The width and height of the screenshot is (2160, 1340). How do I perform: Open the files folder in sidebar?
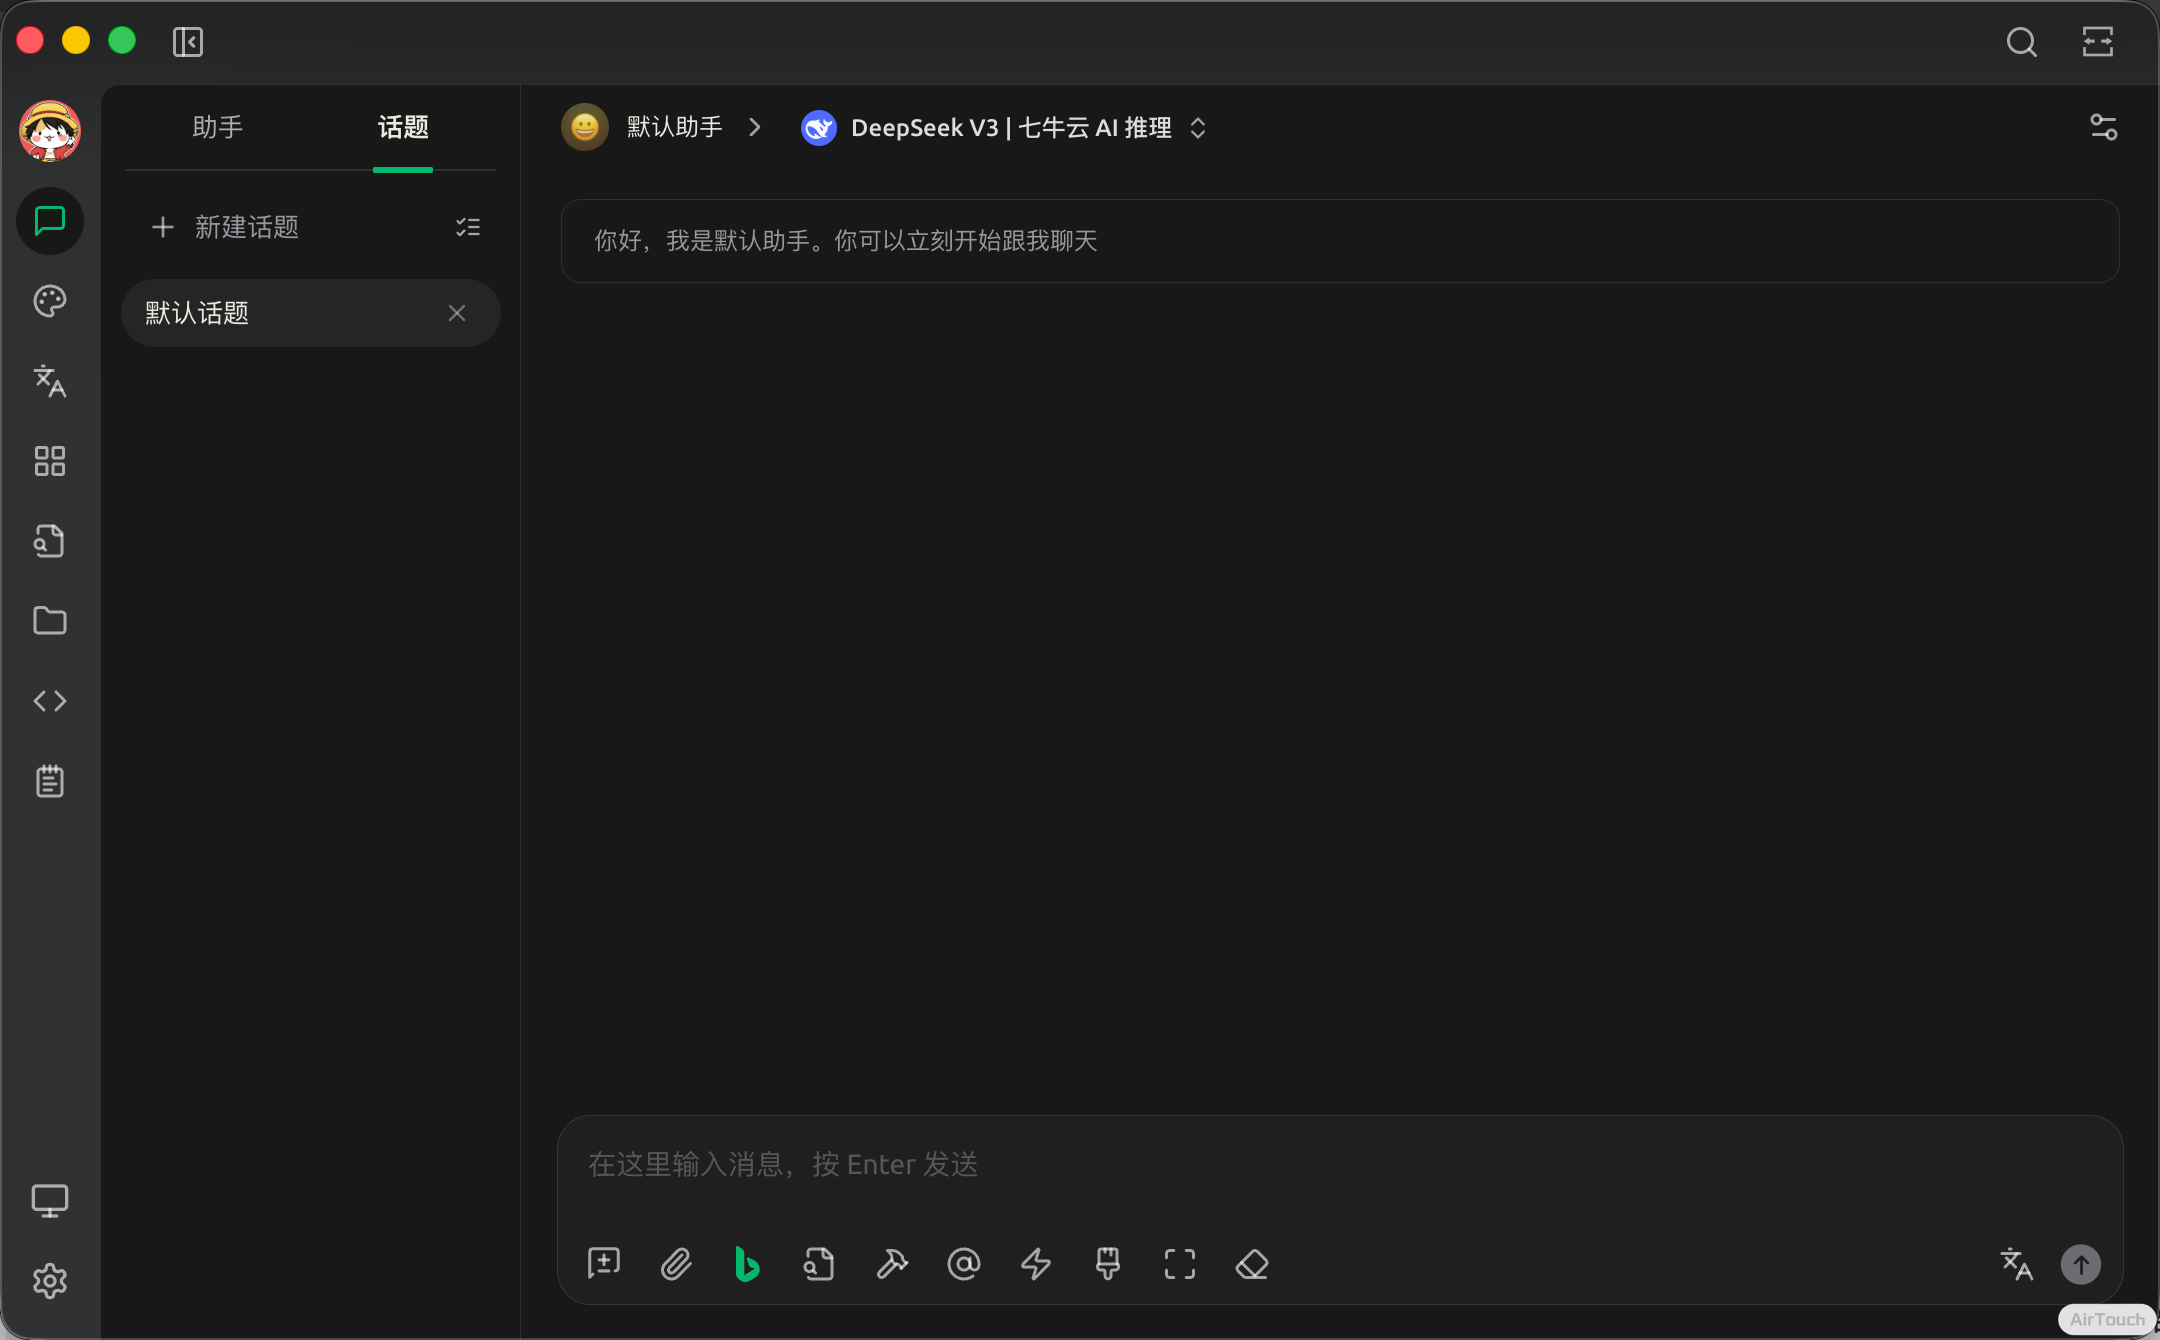tap(49, 621)
